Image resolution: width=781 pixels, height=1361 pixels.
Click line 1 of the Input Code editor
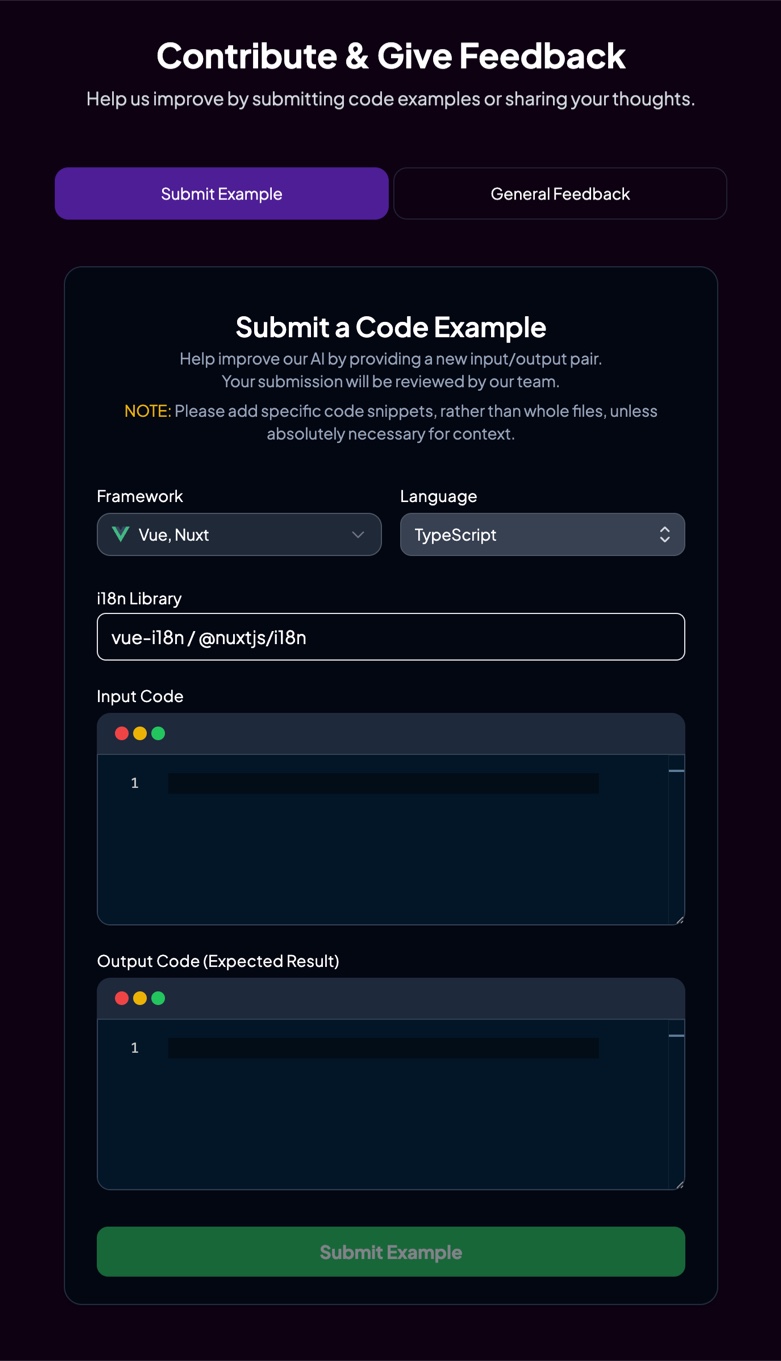coord(383,783)
